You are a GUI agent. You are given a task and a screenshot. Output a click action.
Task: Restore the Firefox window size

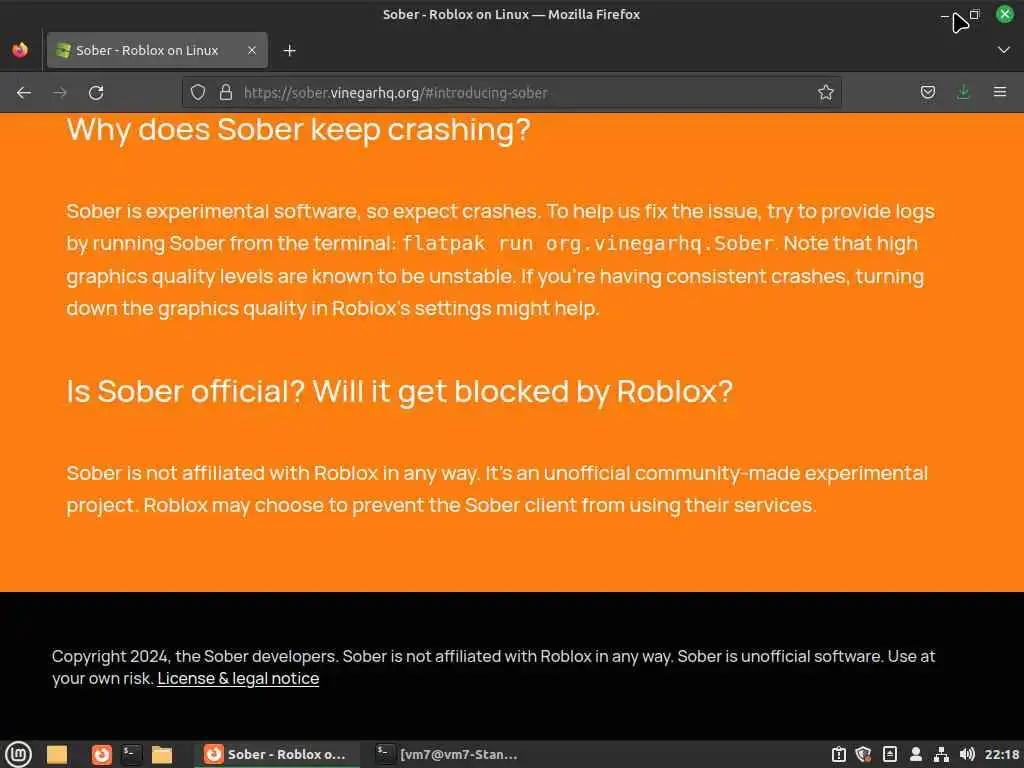974,14
